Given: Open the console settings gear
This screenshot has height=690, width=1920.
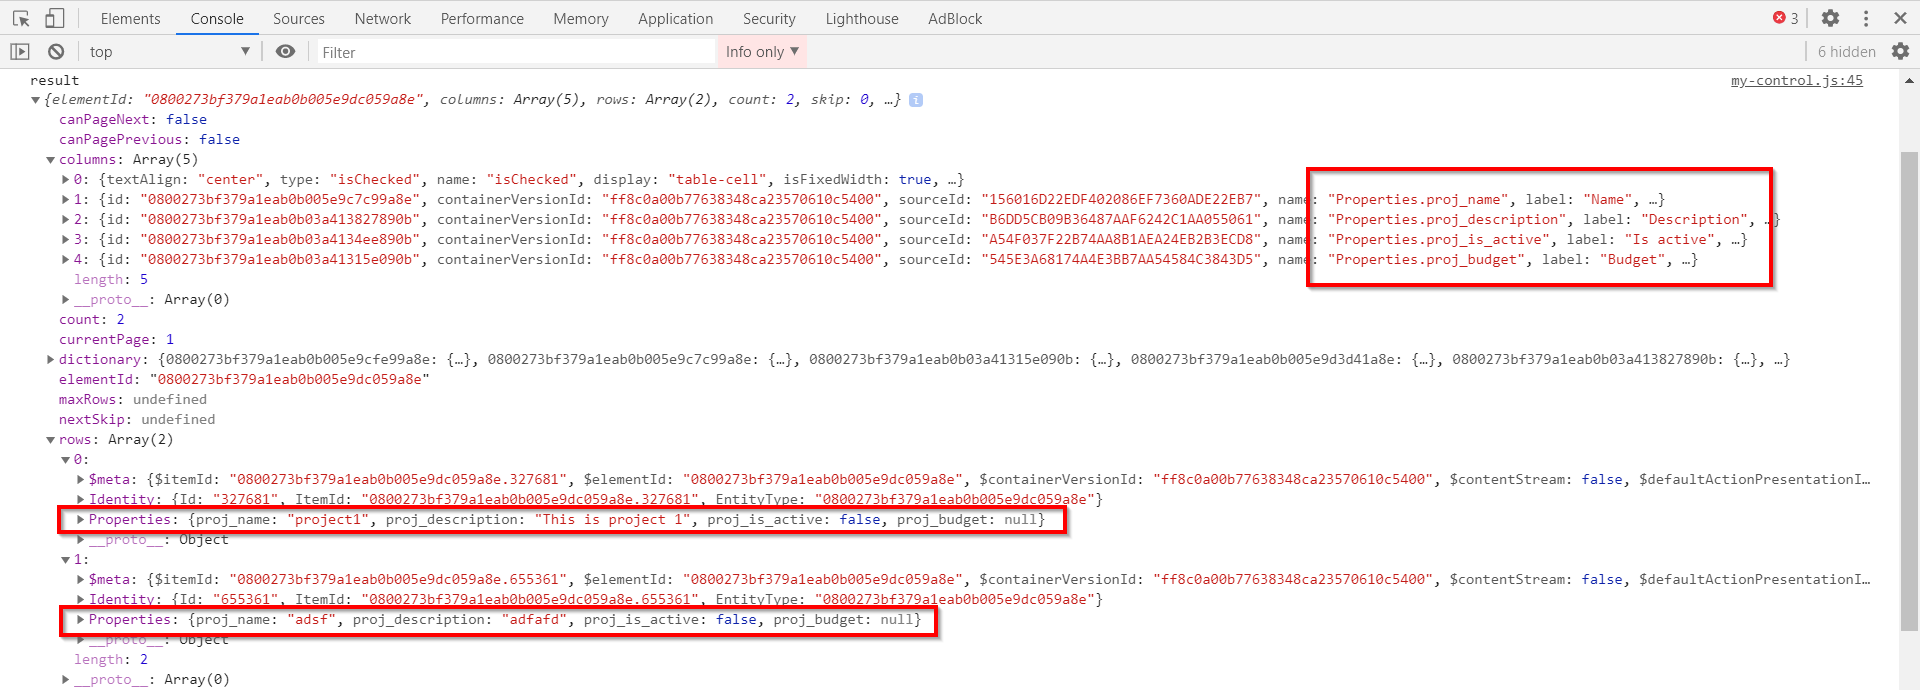Looking at the screenshot, I should click(1900, 52).
